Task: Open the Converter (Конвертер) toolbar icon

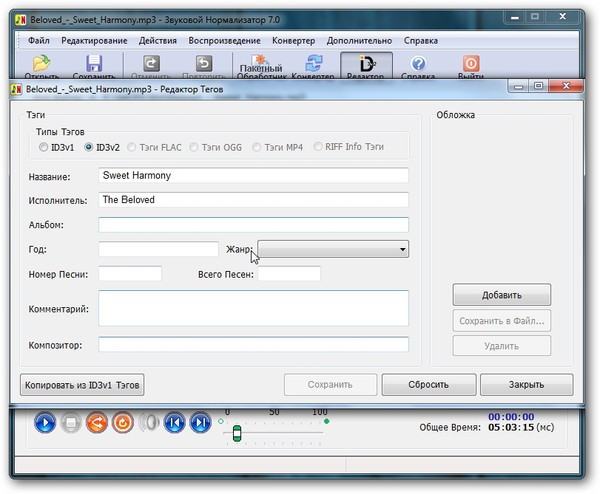Action: pos(312,67)
